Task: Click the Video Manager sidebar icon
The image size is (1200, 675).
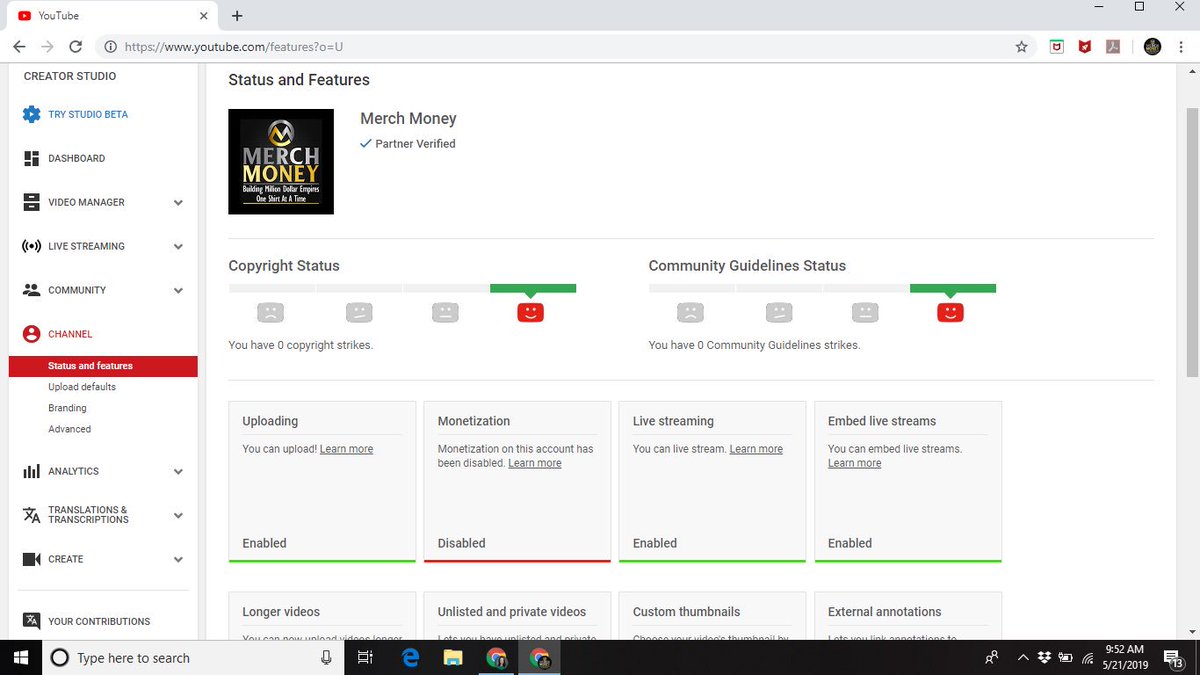Action: [x=31, y=202]
